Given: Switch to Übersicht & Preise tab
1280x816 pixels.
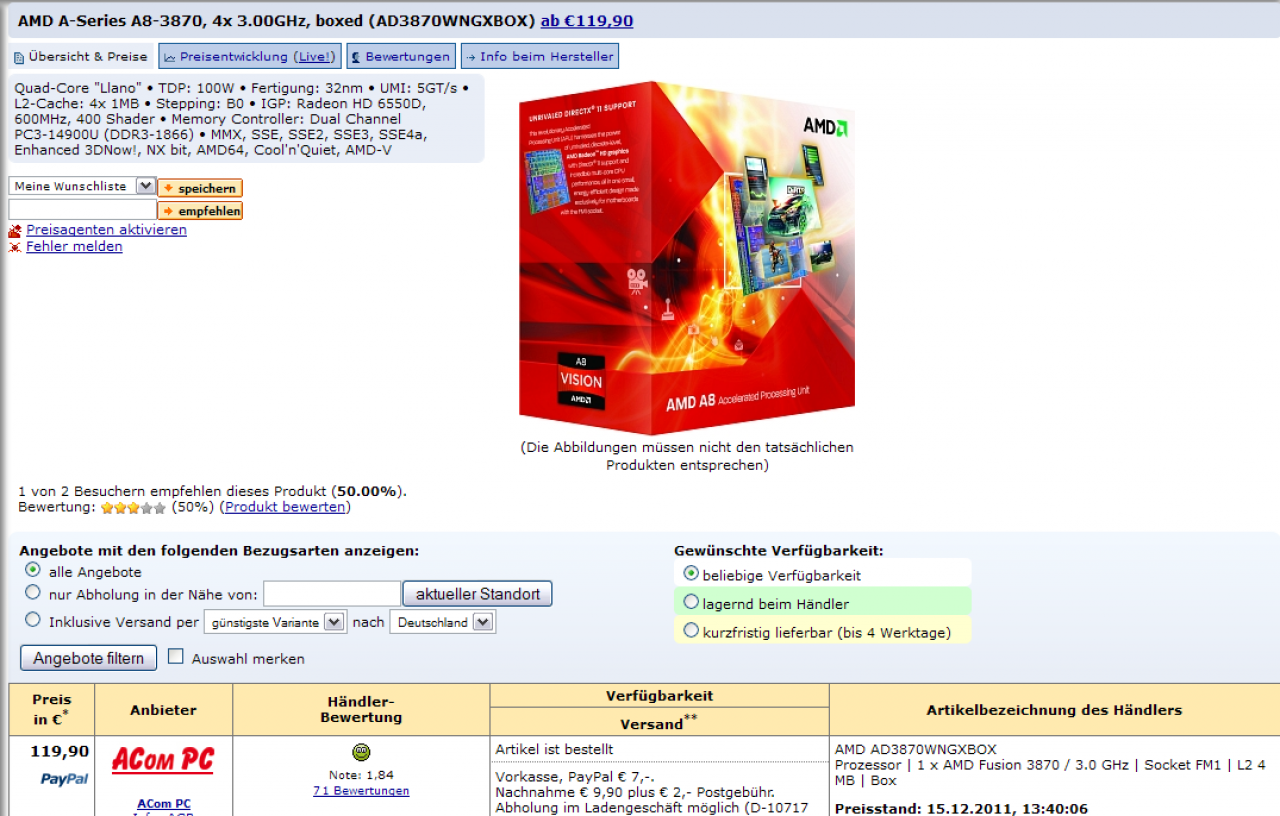Looking at the screenshot, I should pos(81,56).
